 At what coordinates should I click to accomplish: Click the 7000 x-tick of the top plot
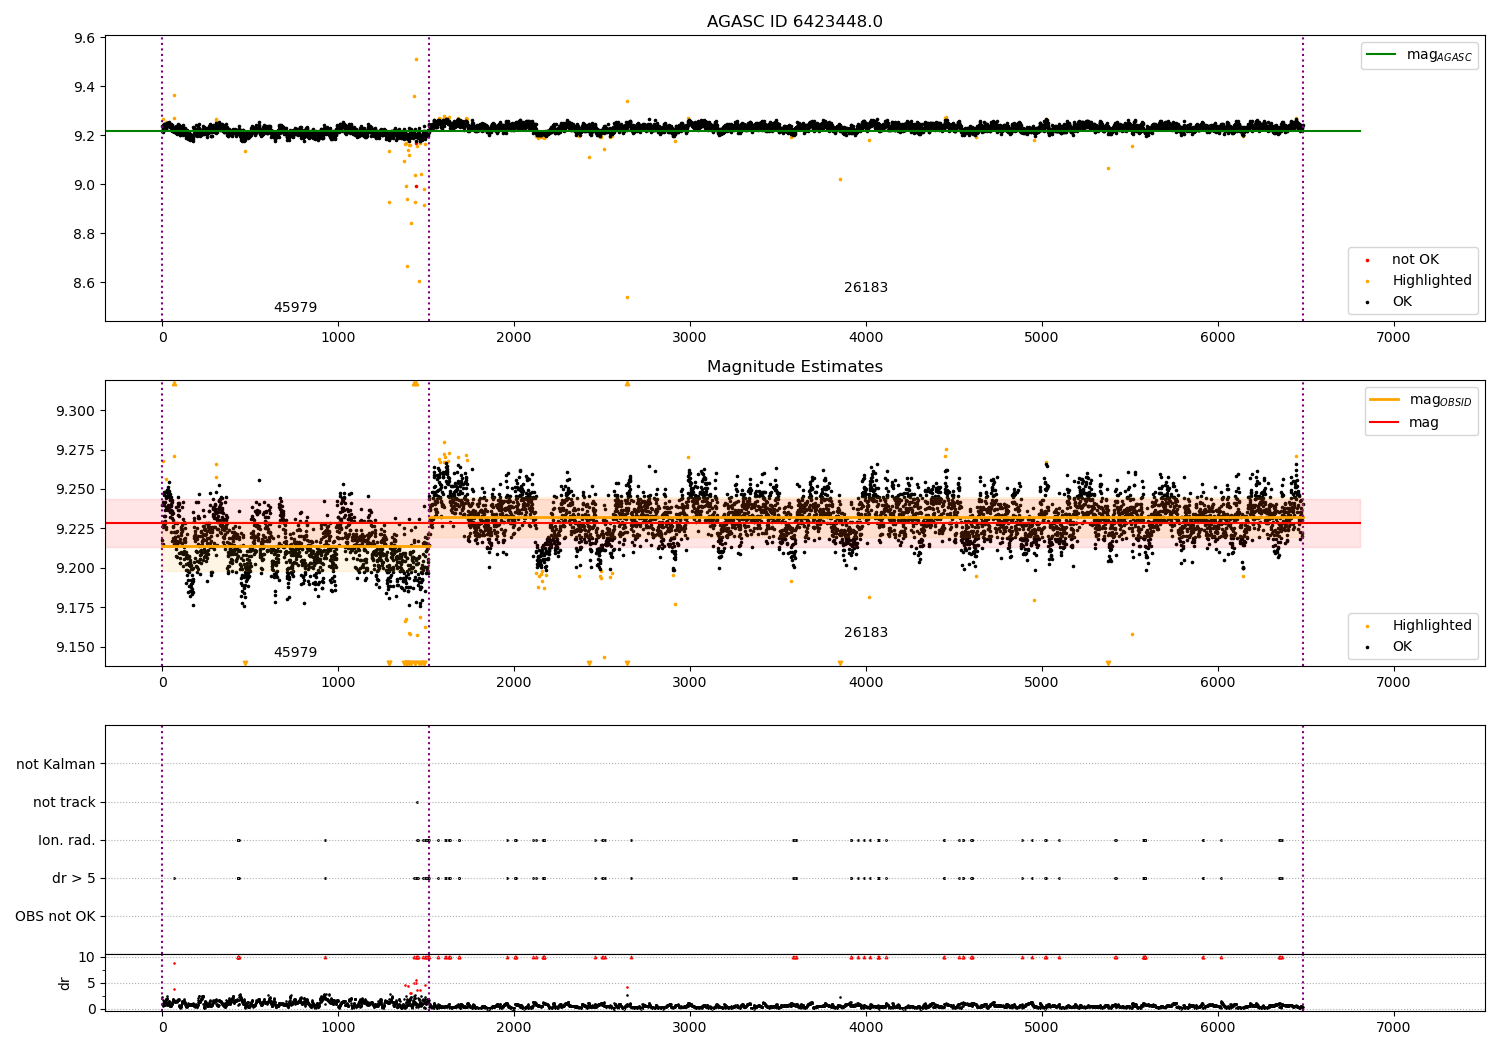[x=1393, y=338]
